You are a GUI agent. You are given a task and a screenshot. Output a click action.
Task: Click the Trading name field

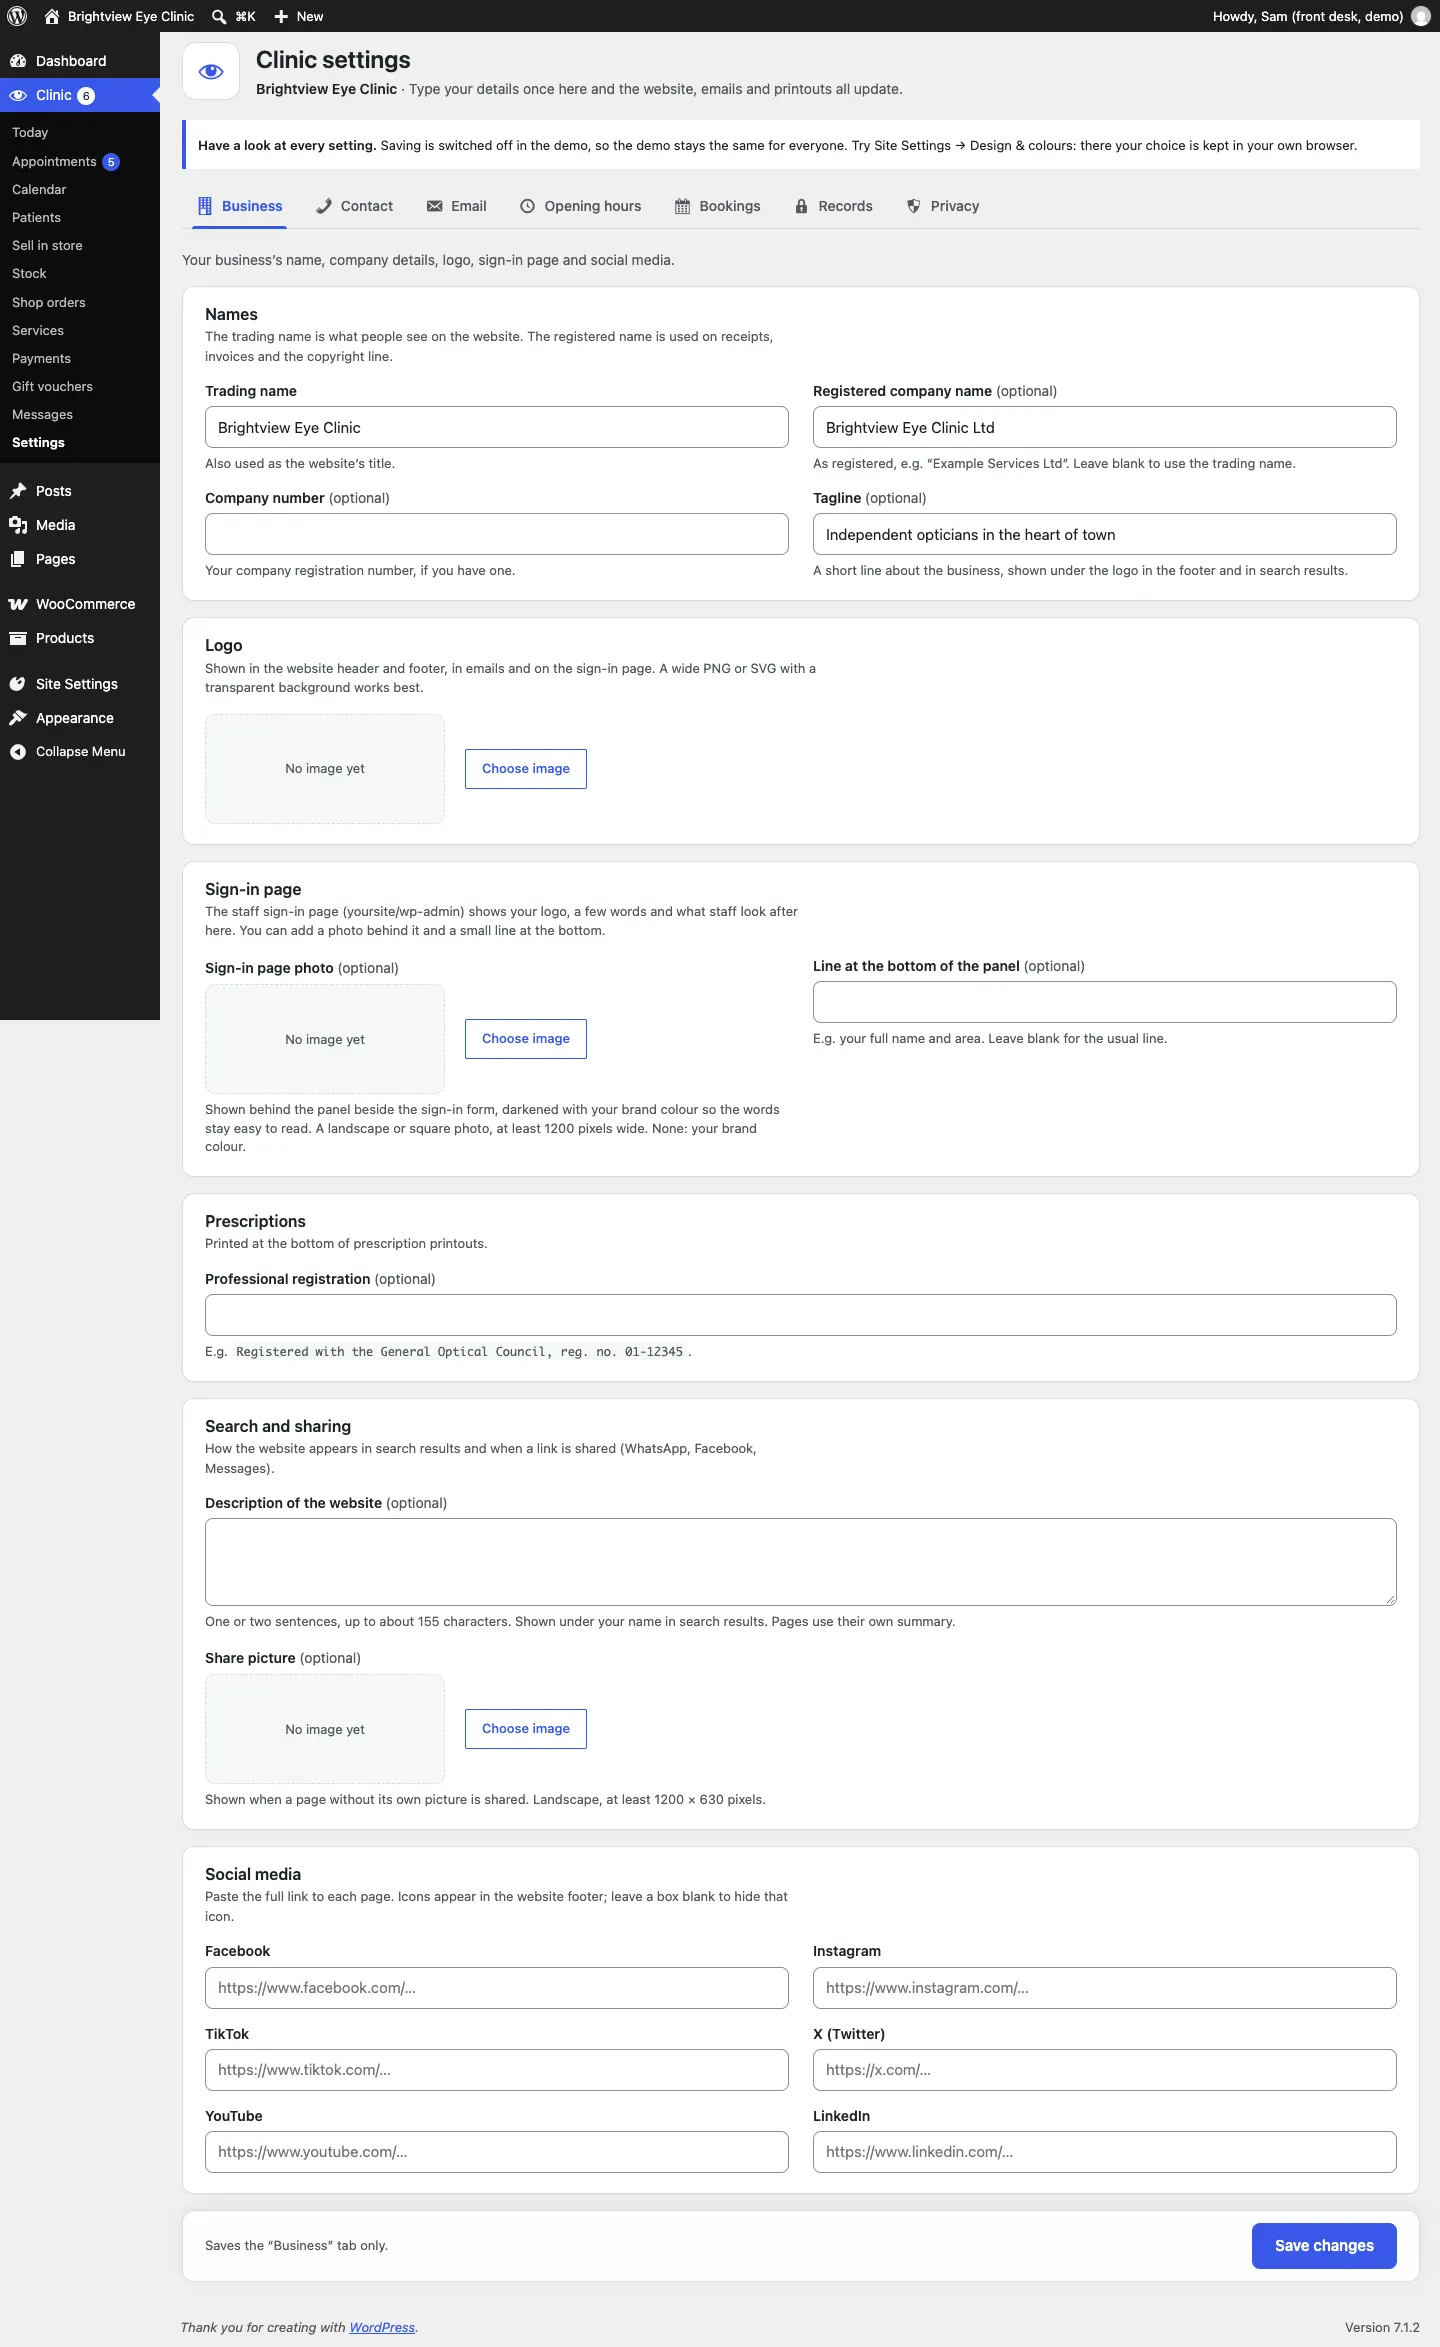coord(497,427)
